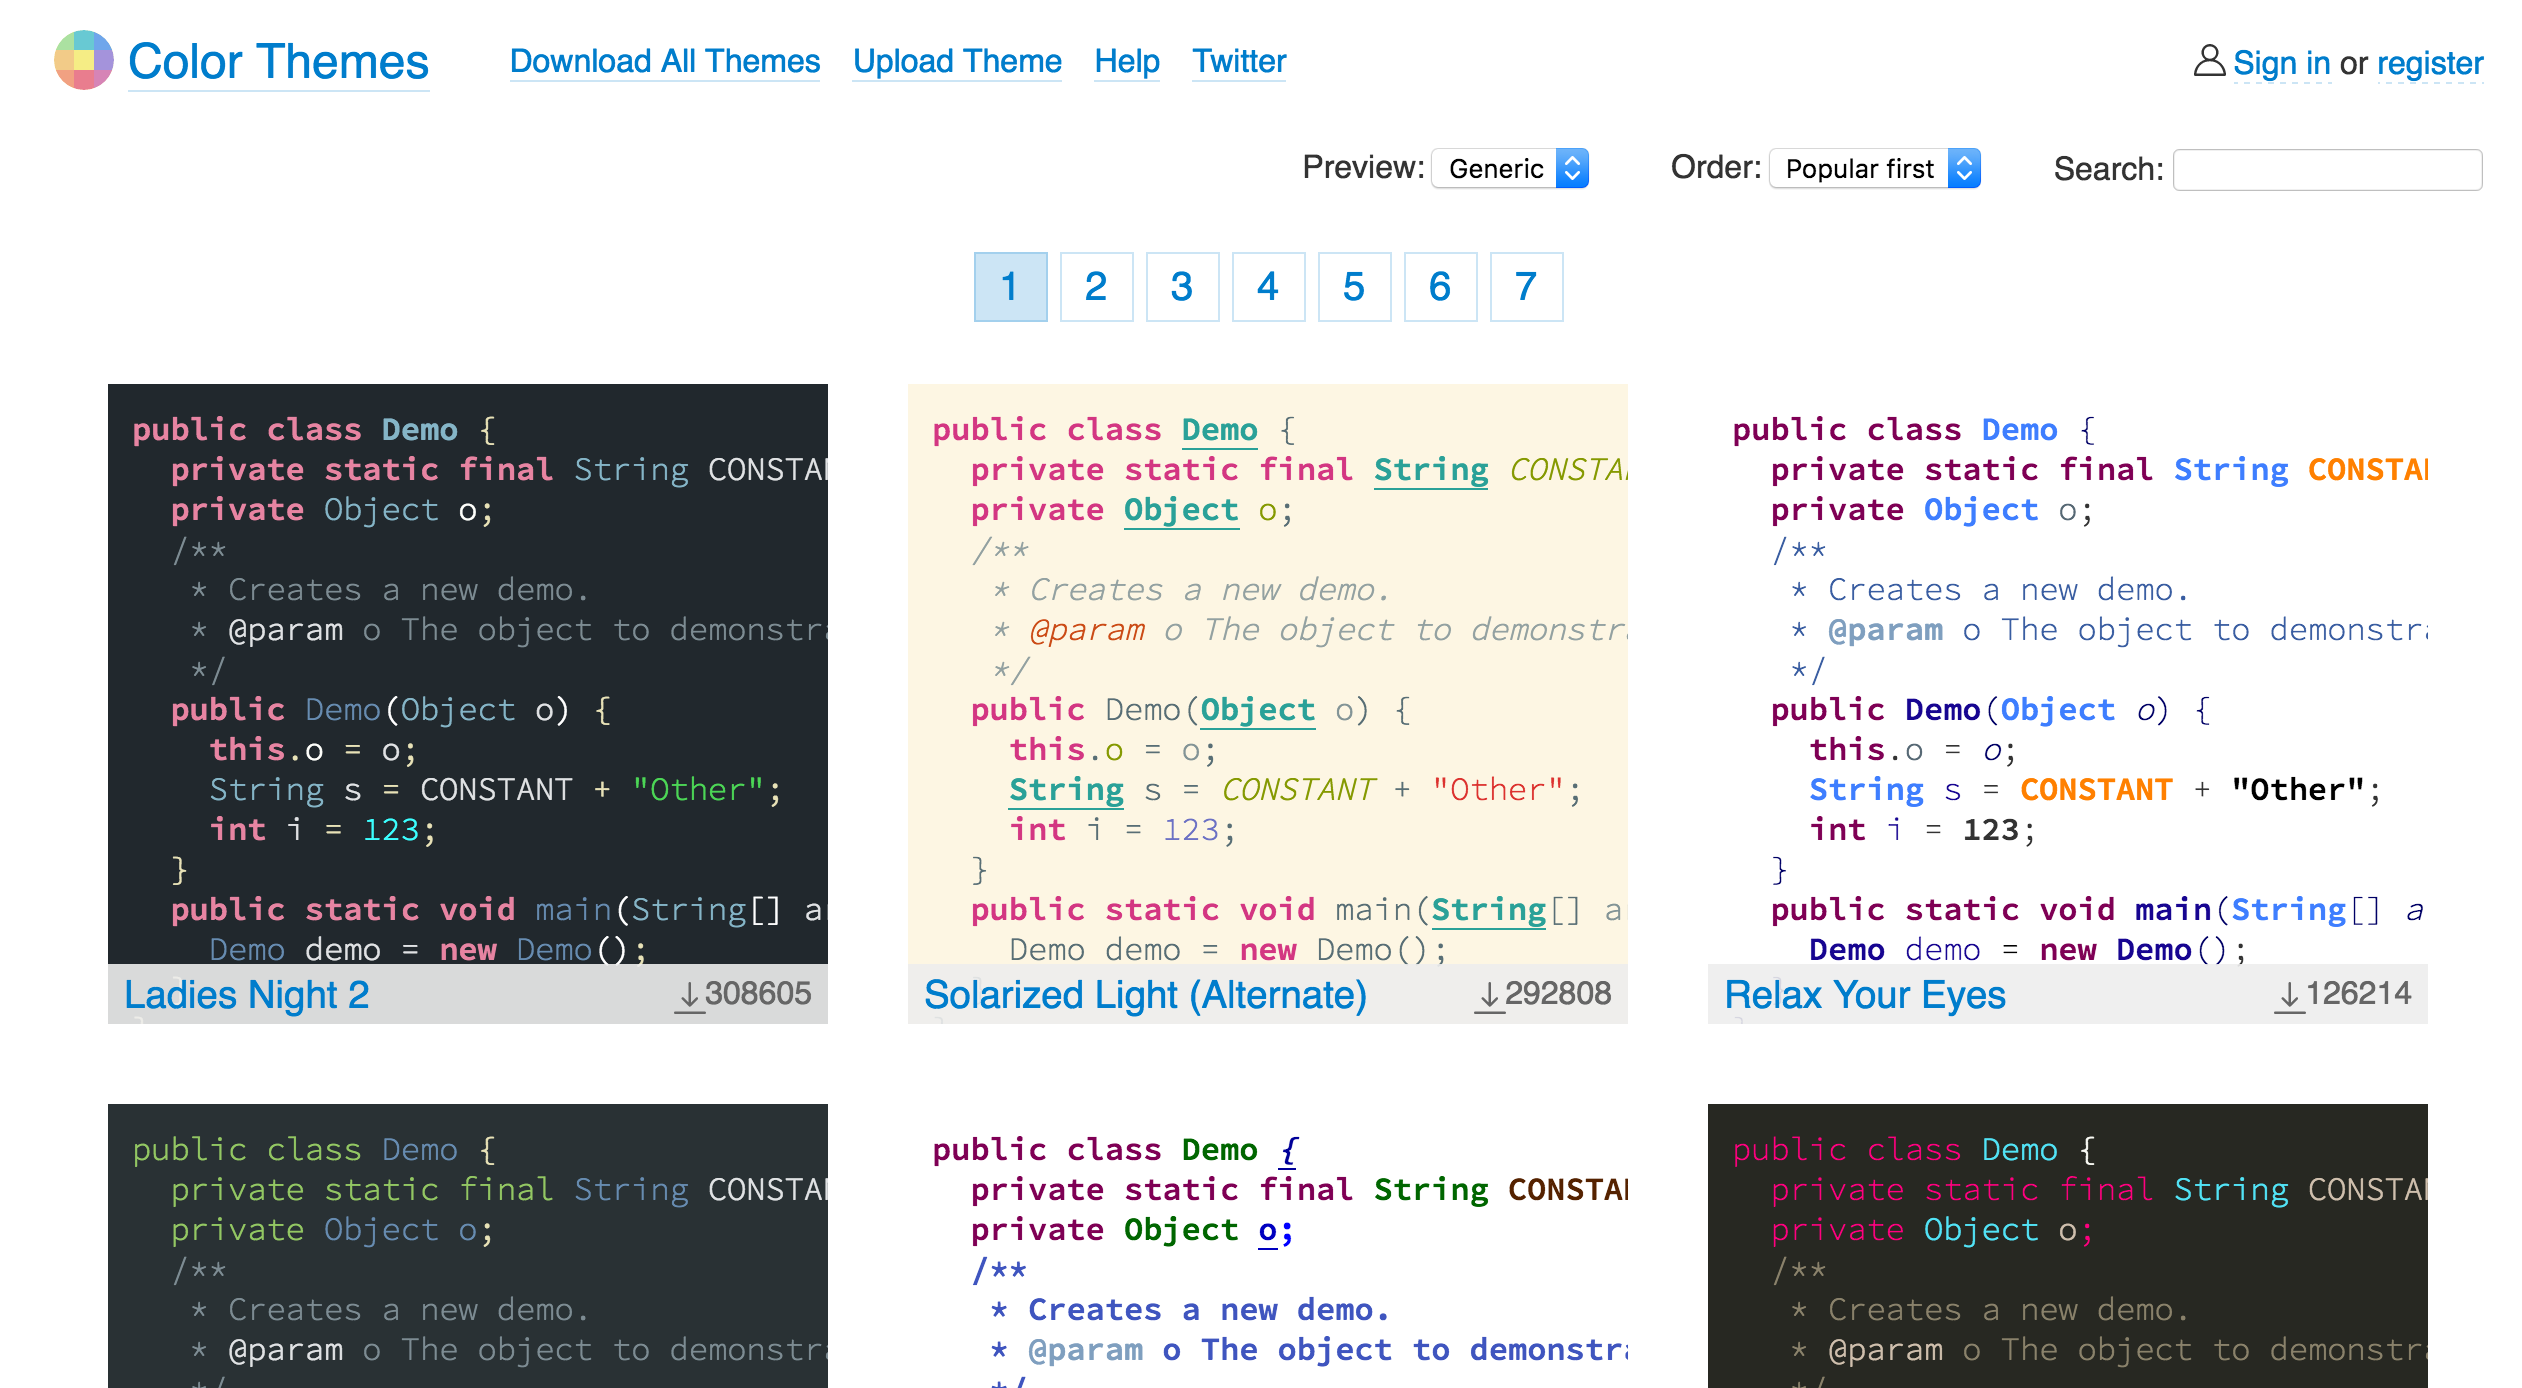Viewport: 2522px width, 1388px height.
Task: Click the Sign in button
Action: coord(2281,60)
